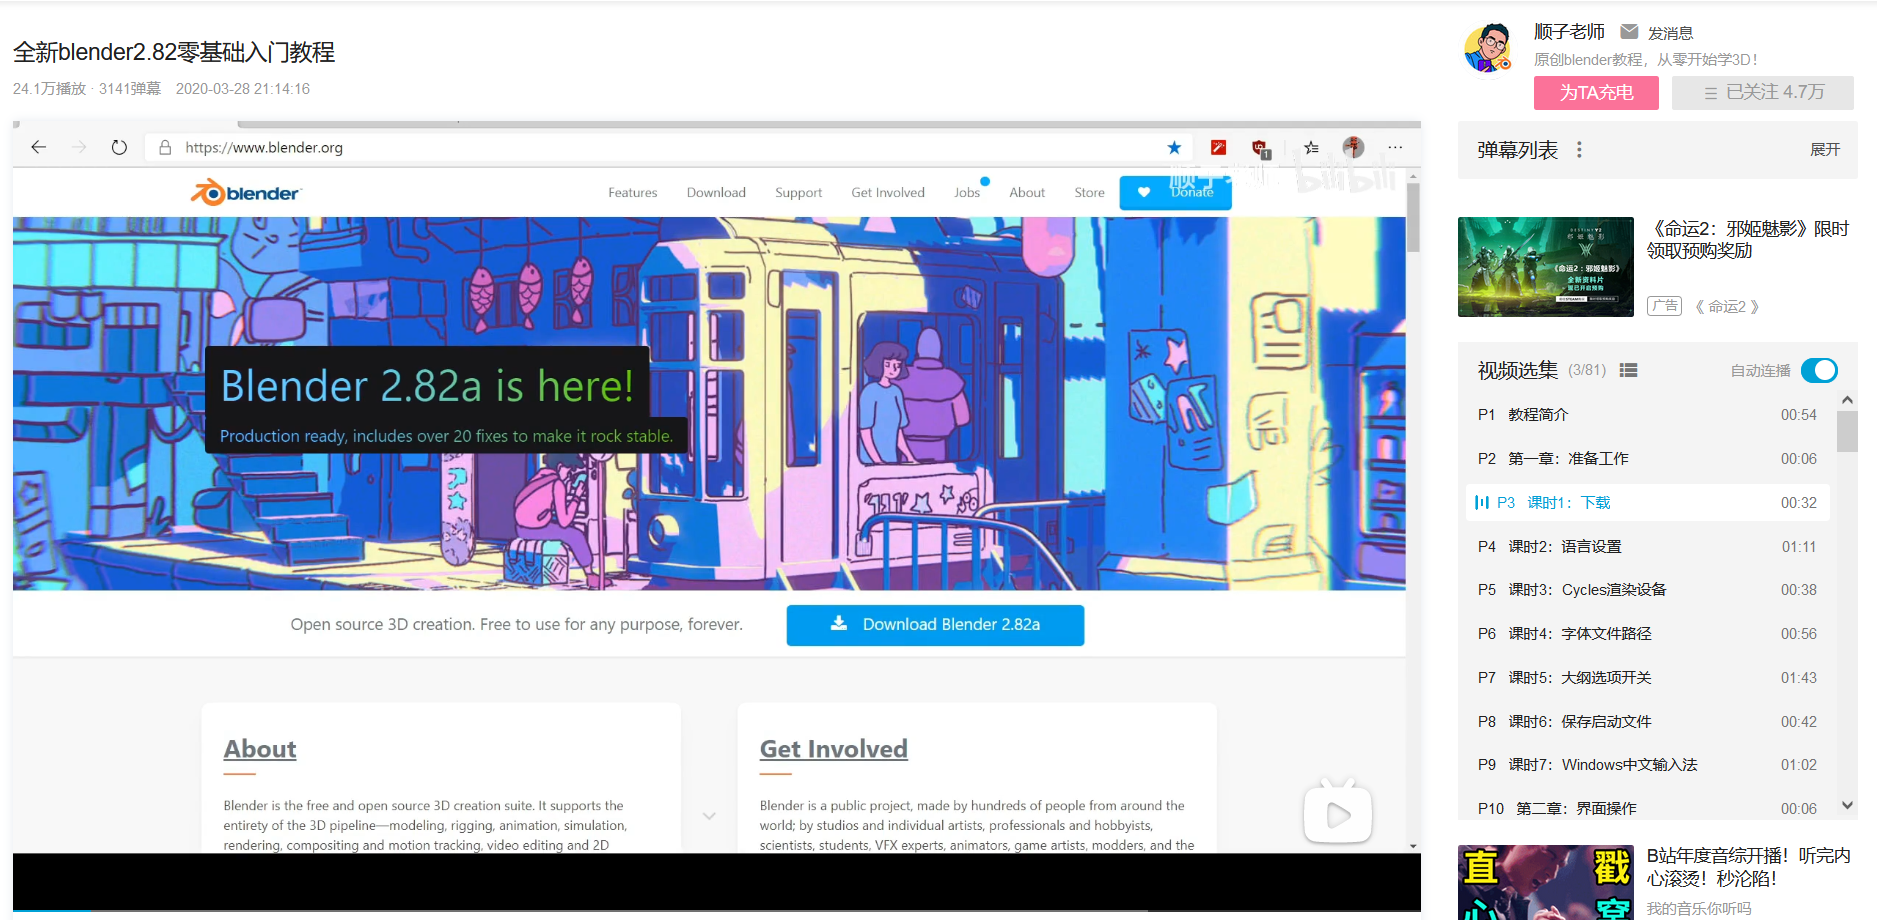Click 发消息 link

click(x=1670, y=33)
